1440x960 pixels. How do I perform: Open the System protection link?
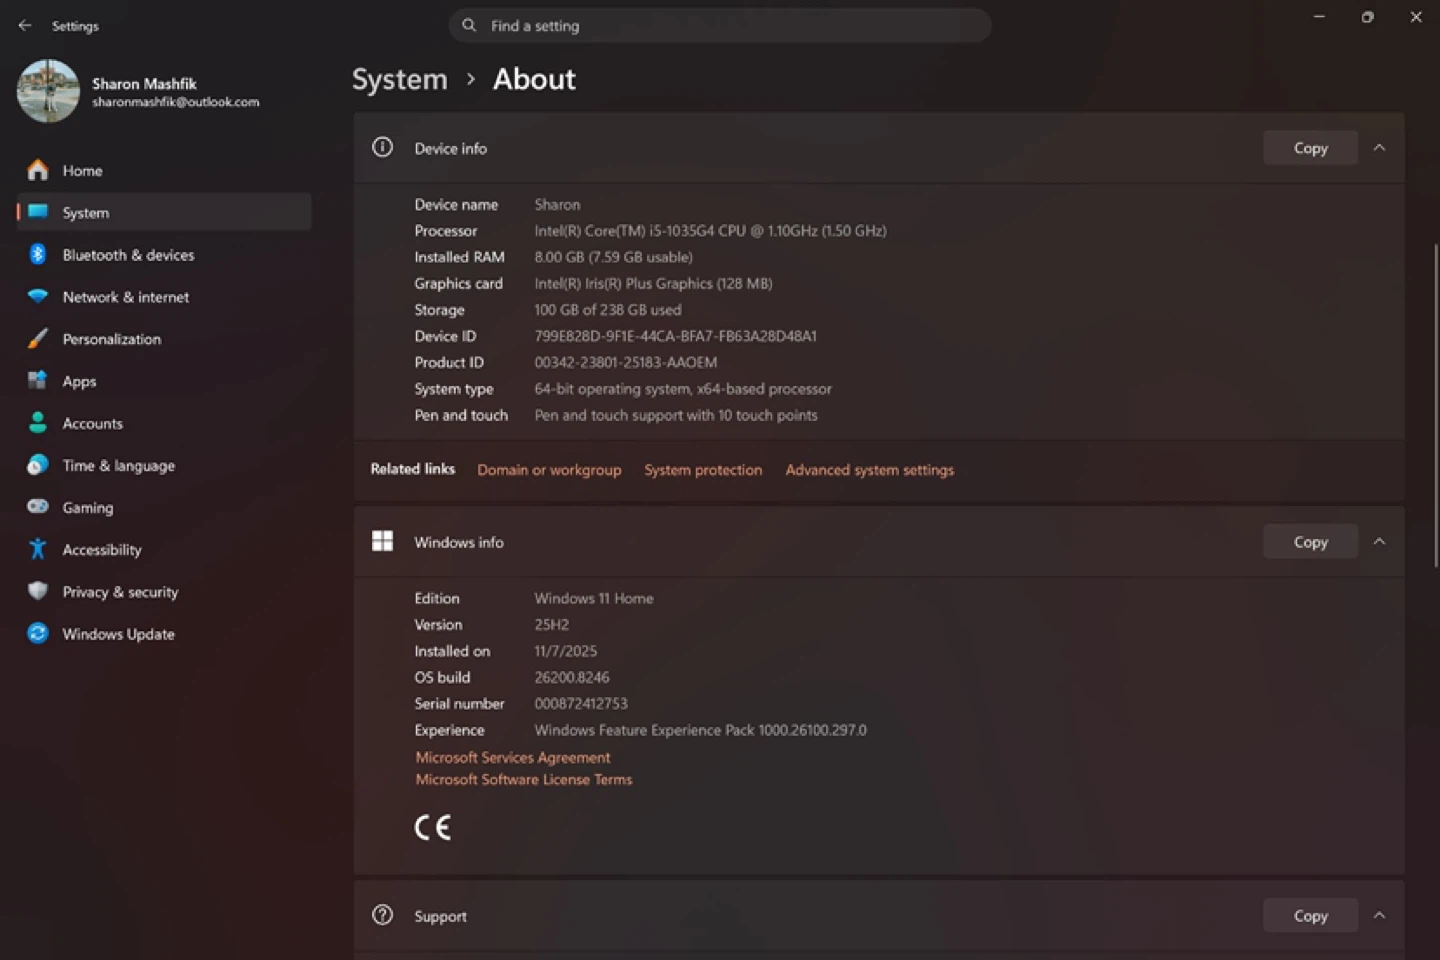(x=703, y=470)
